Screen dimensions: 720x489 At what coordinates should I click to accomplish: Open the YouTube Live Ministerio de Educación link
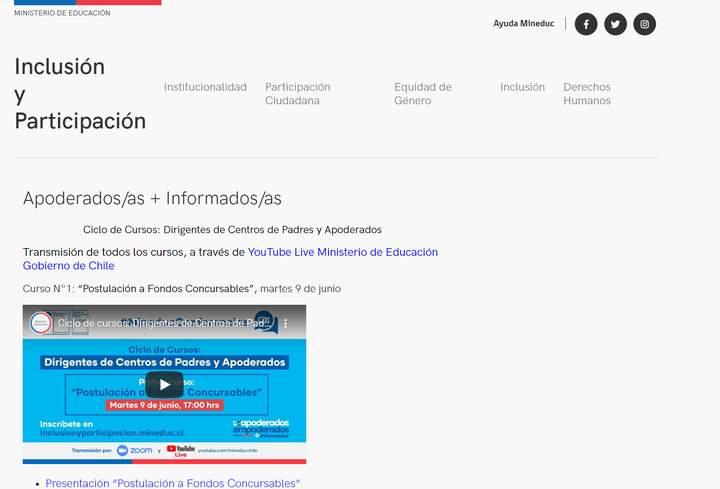[x=342, y=252]
